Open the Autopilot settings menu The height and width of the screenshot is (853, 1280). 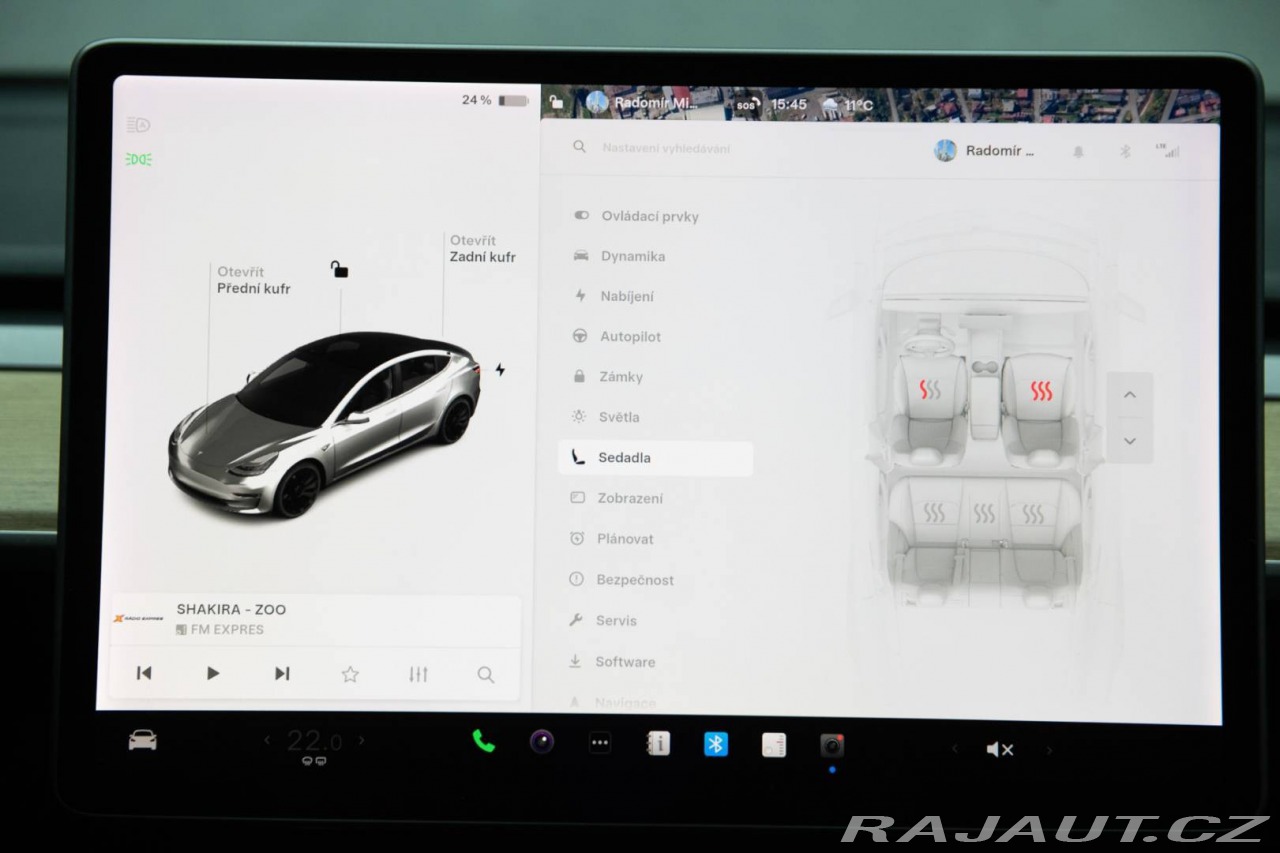(630, 337)
